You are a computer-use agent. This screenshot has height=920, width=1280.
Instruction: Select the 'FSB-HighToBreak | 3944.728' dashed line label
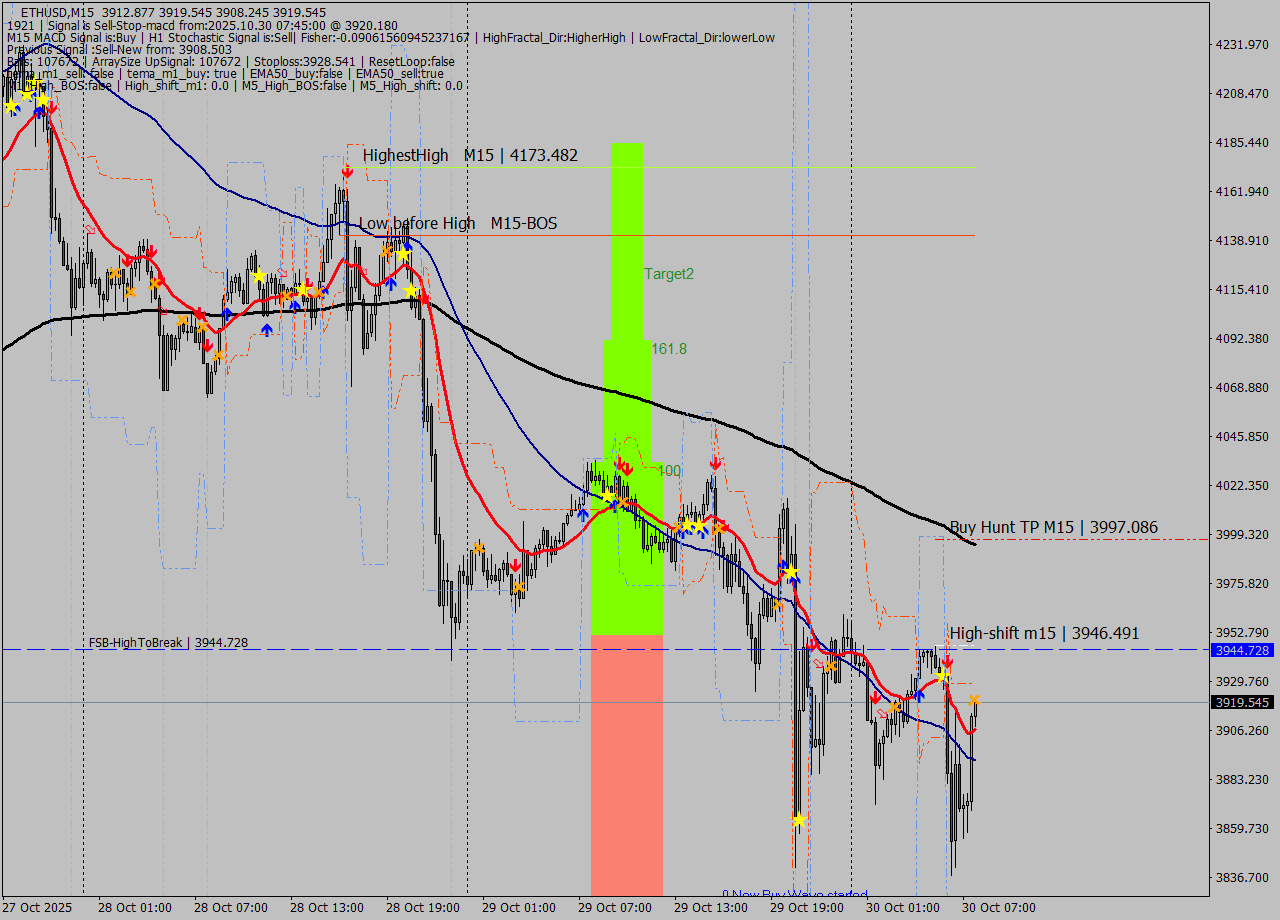(168, 643)
